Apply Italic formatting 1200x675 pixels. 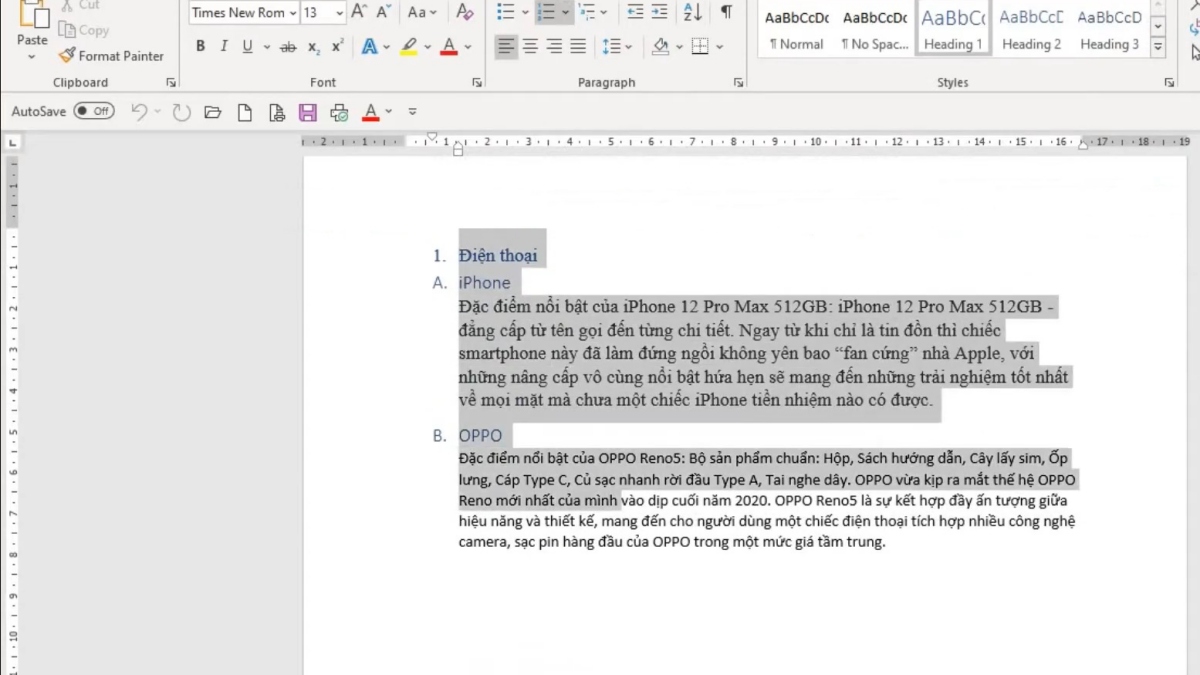pyautogui.click(x=223, y=46)
